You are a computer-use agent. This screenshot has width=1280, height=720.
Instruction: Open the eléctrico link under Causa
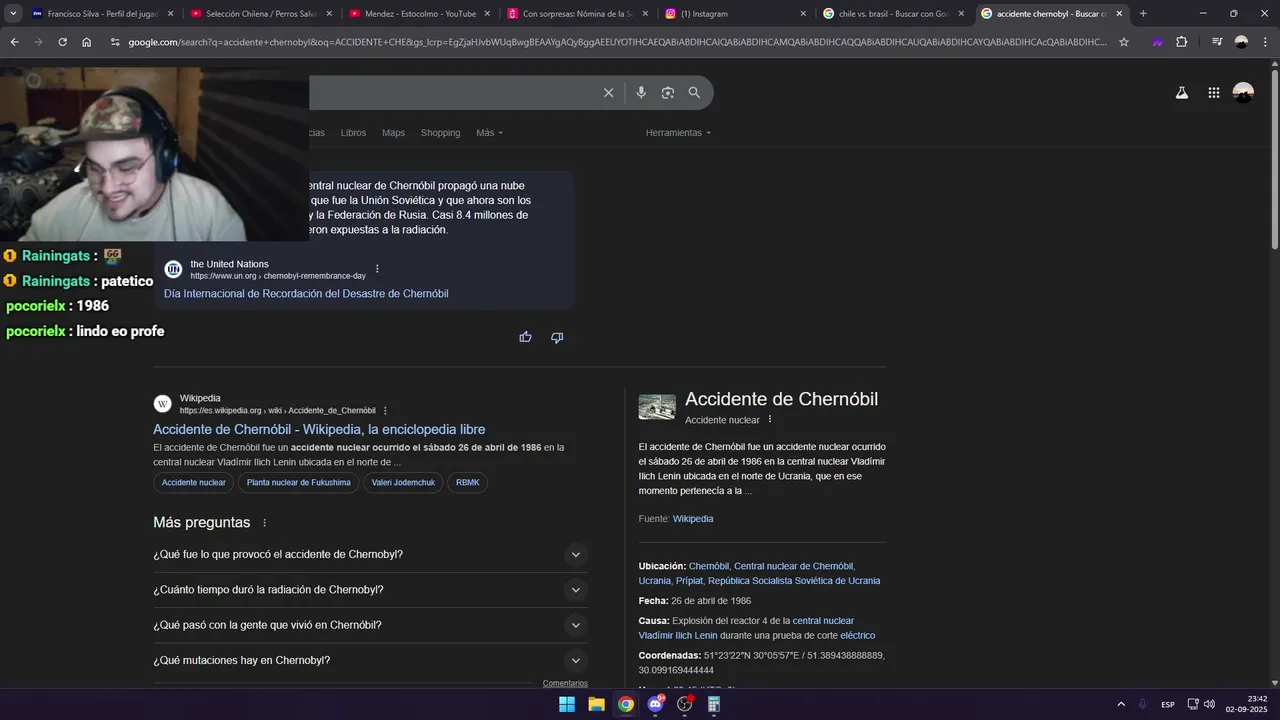pyautogui.click(x=857, y=636)
